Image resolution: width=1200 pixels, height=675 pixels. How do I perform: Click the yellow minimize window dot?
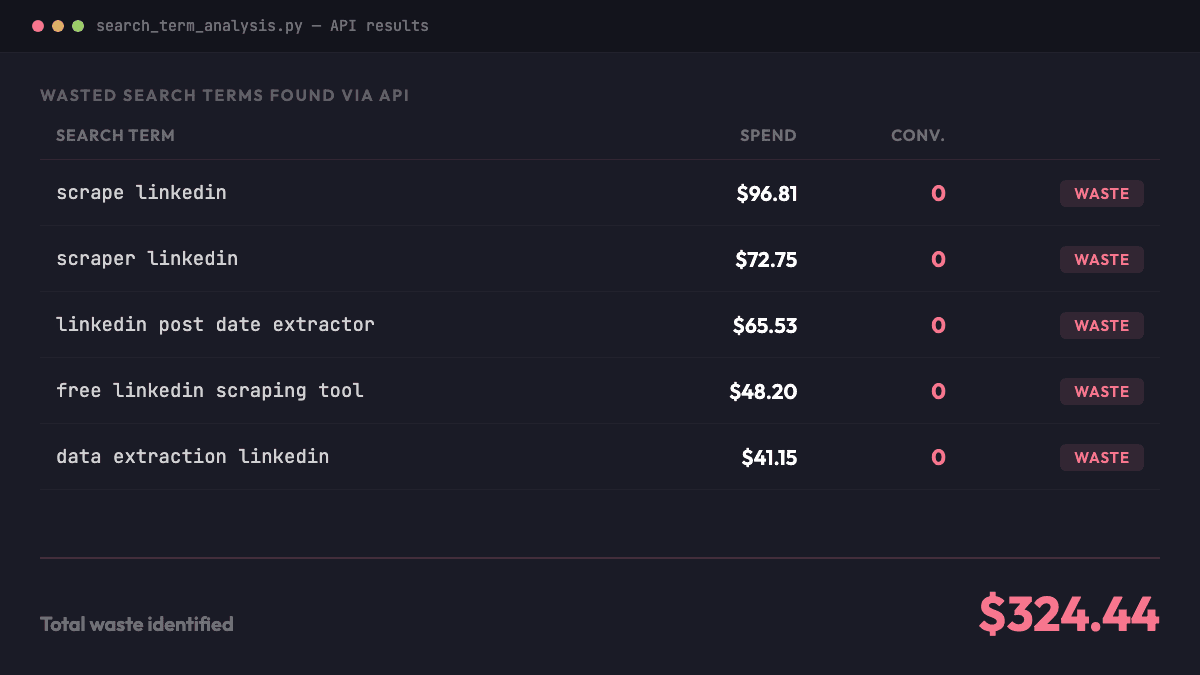pyautogui.click(x=58, y=26)
